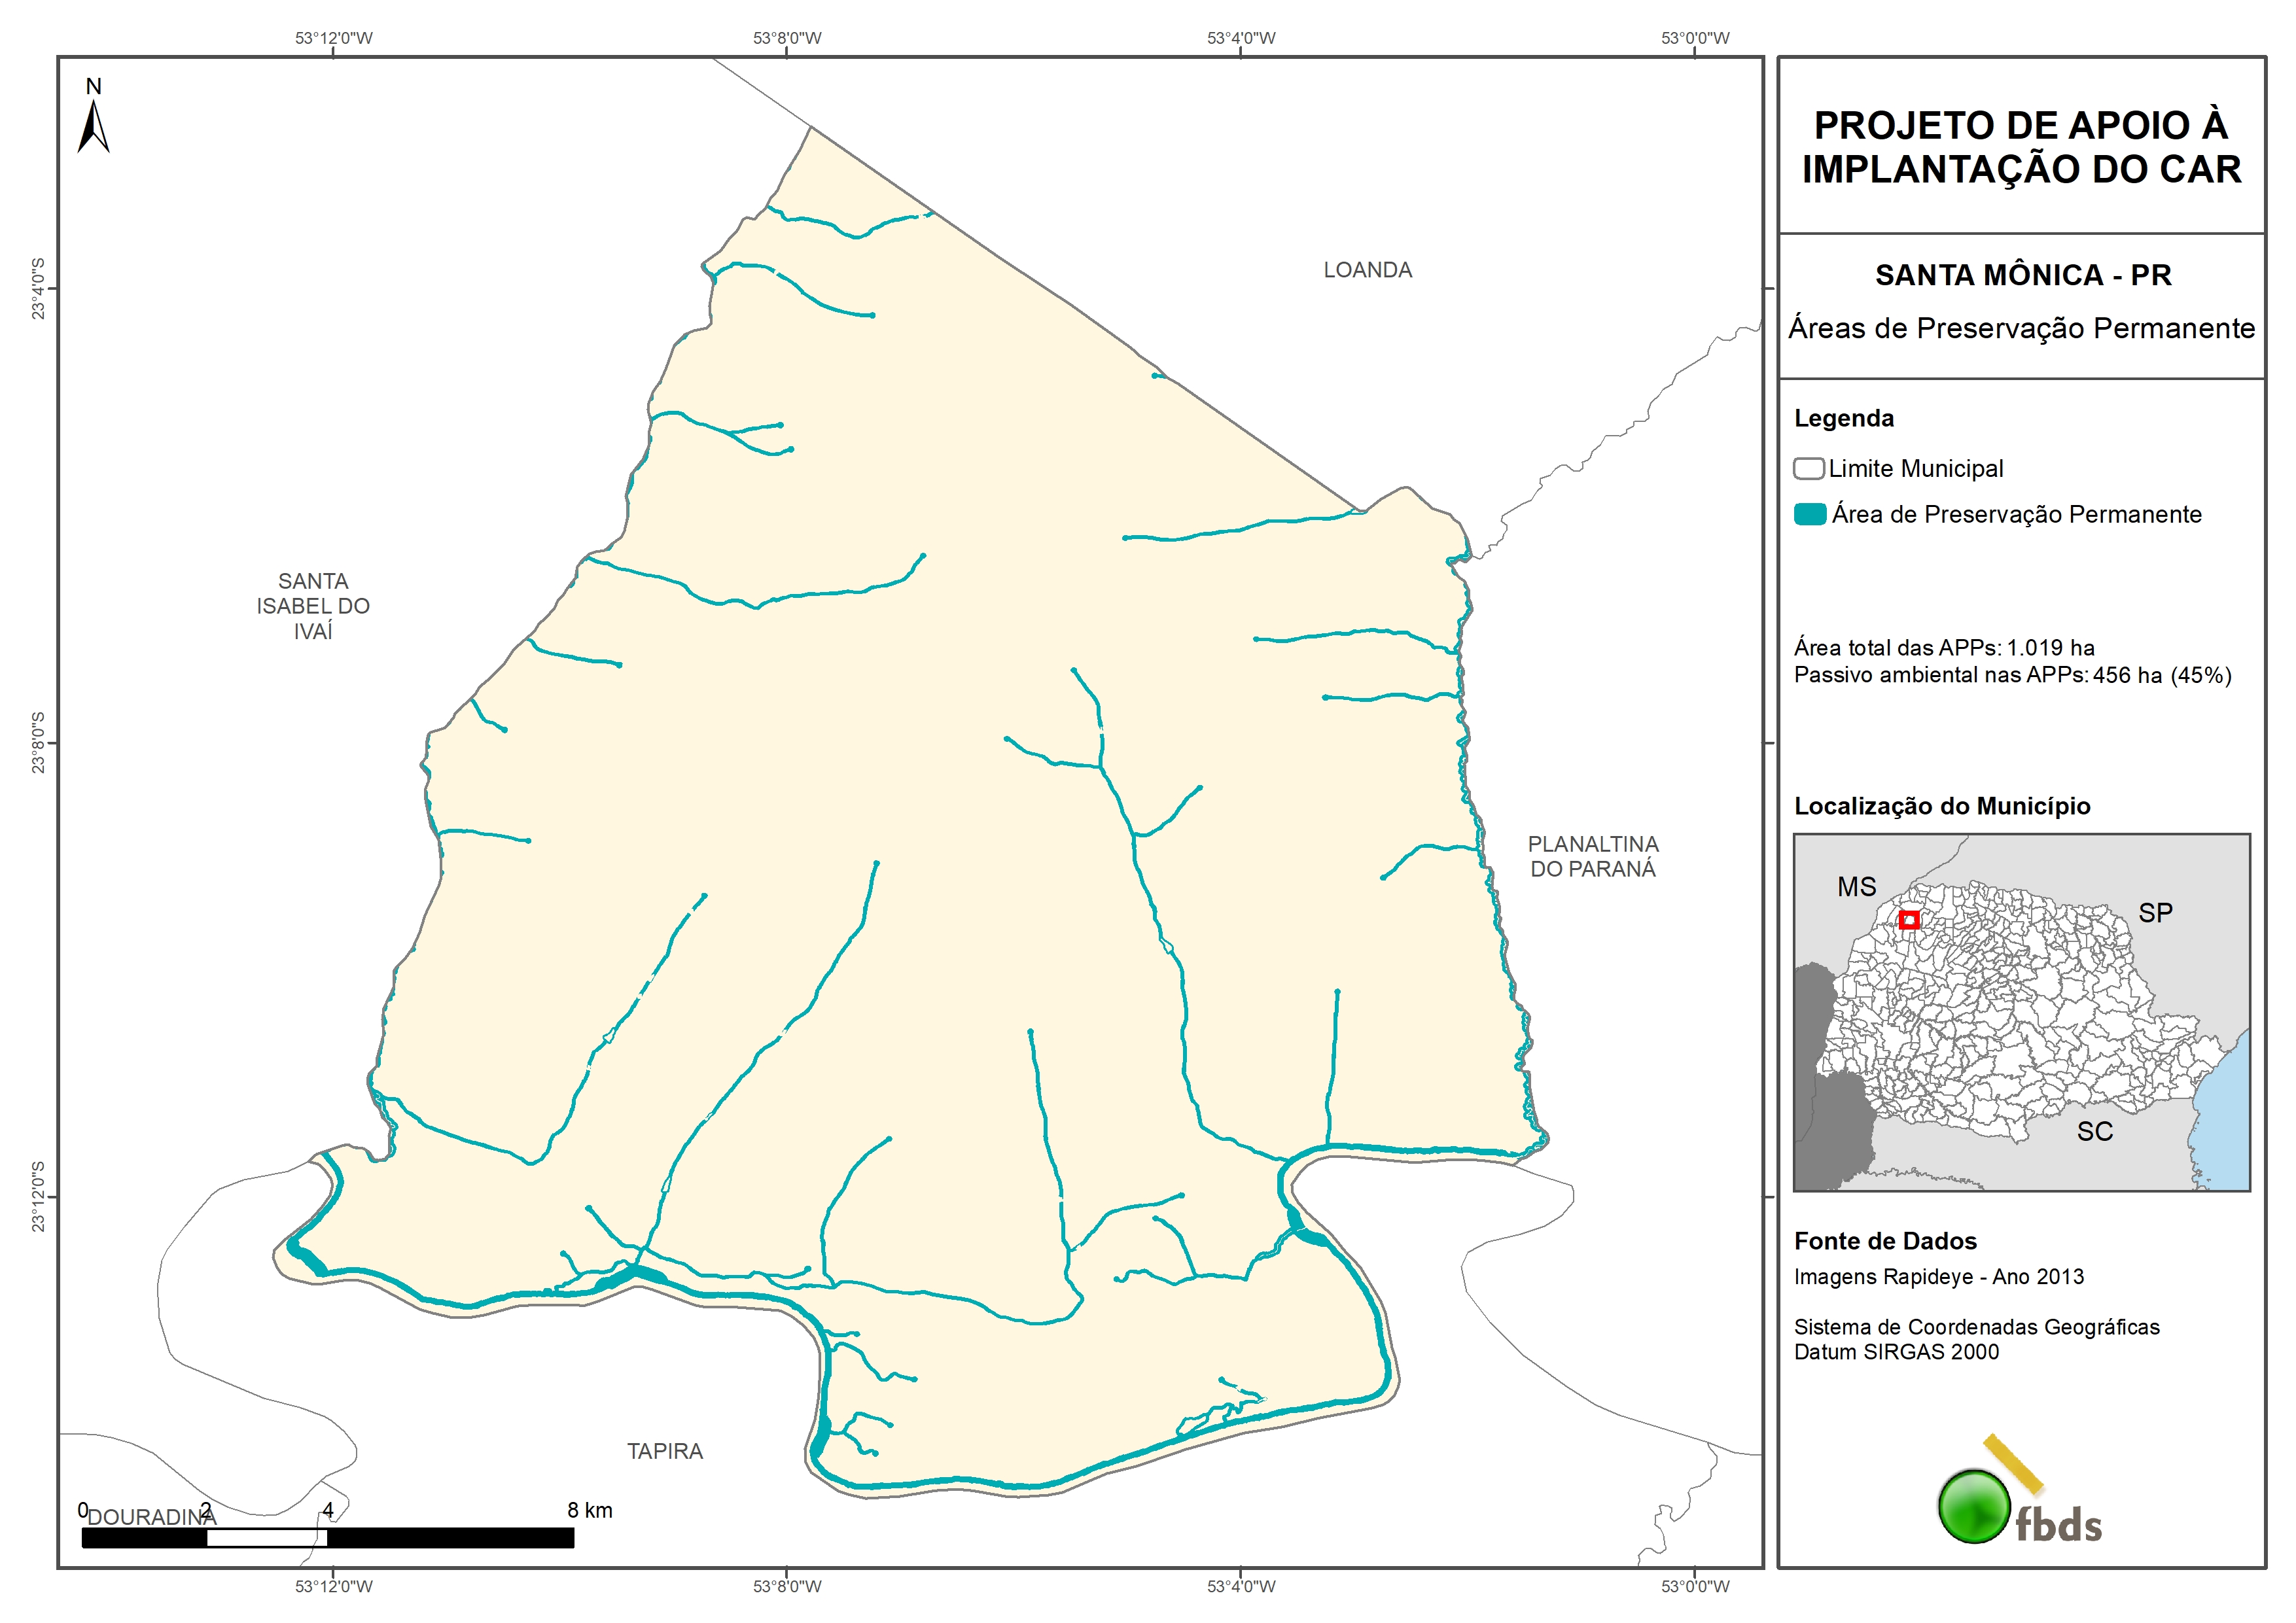This screenshot has width=2296, height=1623.
Task: Click the Limite Municipal legend symbol
Action: (x=1808, y=469)
